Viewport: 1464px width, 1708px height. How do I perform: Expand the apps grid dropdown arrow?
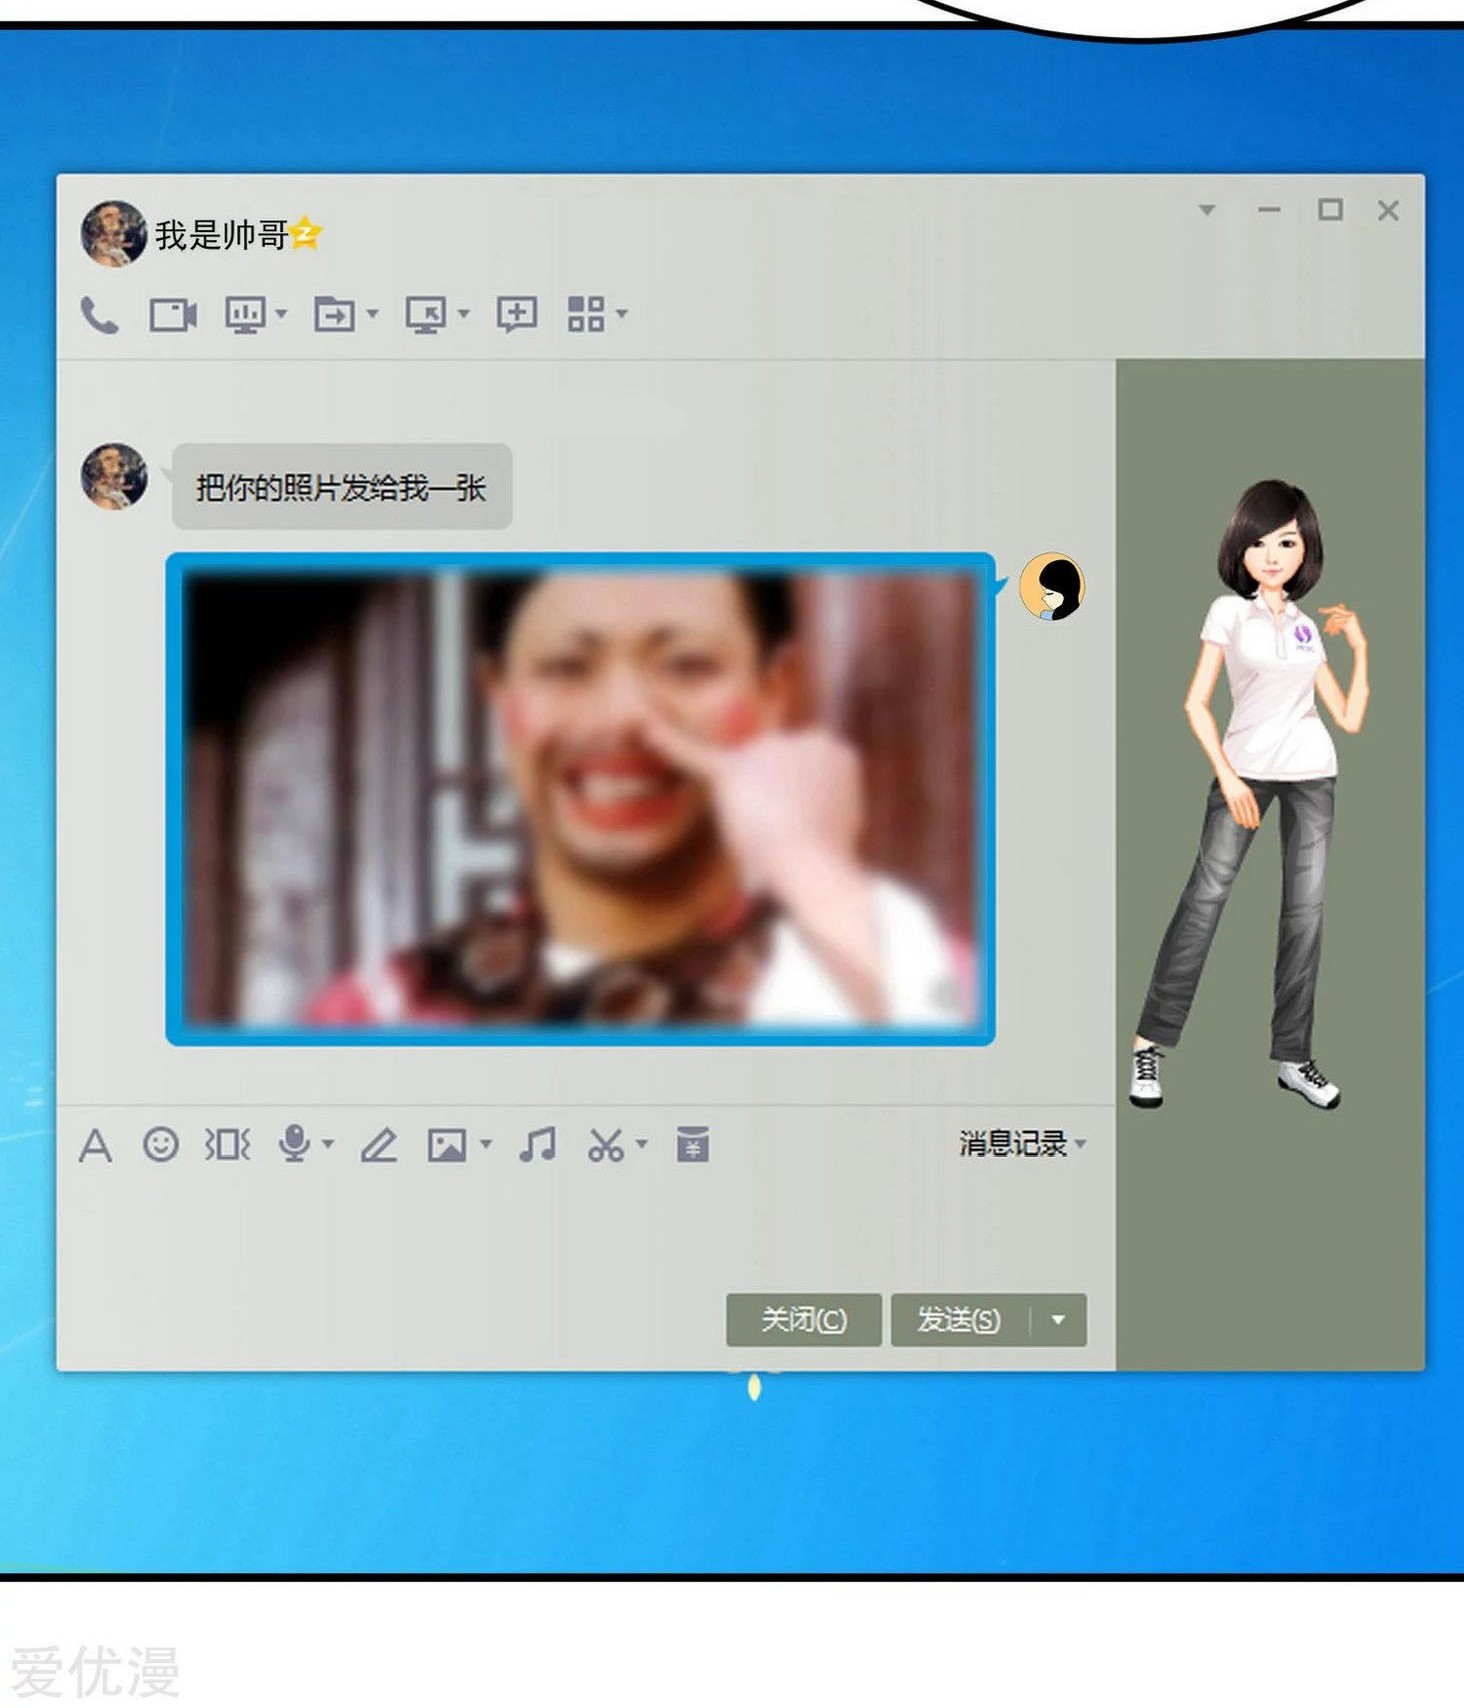point(622,314)
